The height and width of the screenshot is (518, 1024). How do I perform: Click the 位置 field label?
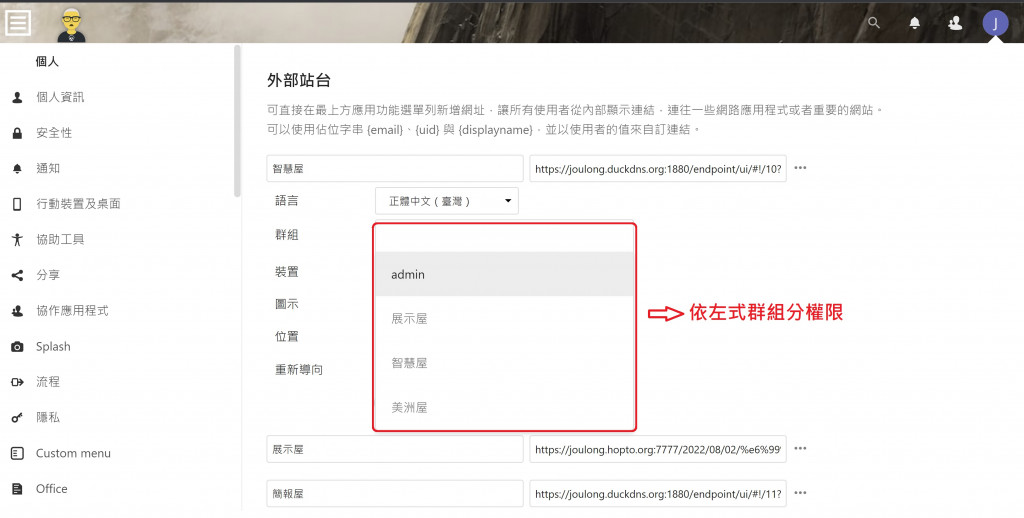pyautogui.click(x=287, y=336)
